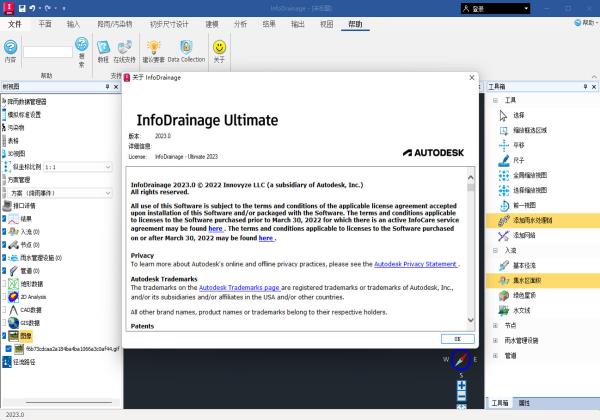Image resolution: width=600 pixels, height=420 pixels.
Task: Open the first 'here' license terms link
Action: [215, 229]
